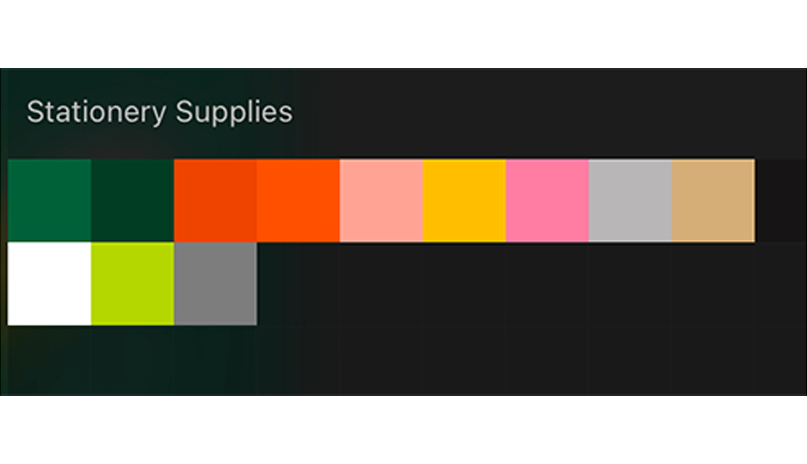Pick the light silver gray swatch

click(630, 200)
